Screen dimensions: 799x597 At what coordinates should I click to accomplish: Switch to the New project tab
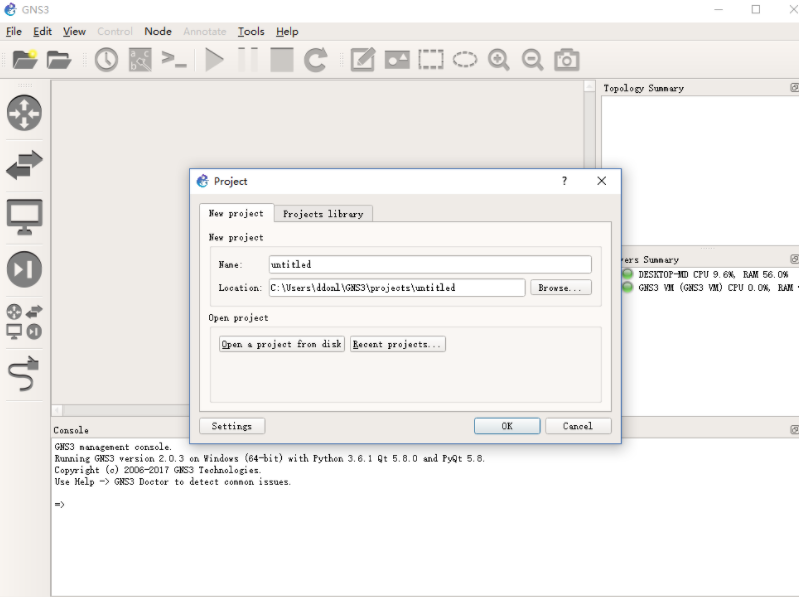click(236, 213)
